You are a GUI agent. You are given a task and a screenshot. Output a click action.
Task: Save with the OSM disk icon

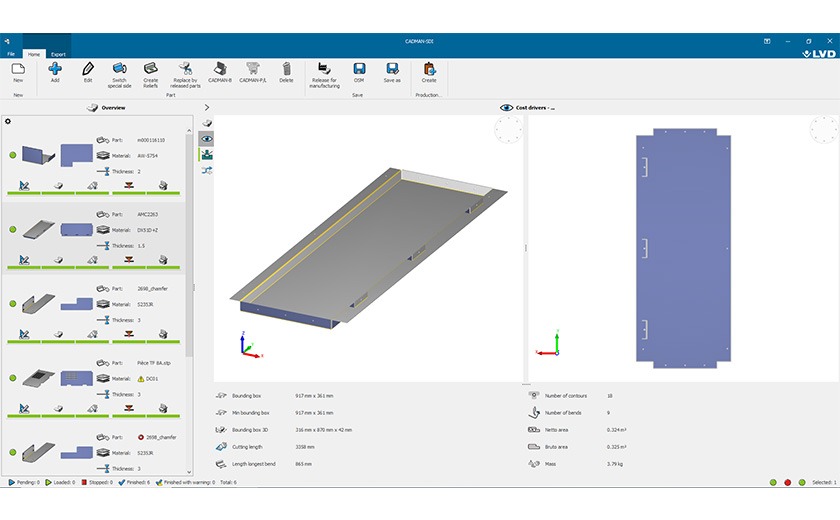pos(359,69)
